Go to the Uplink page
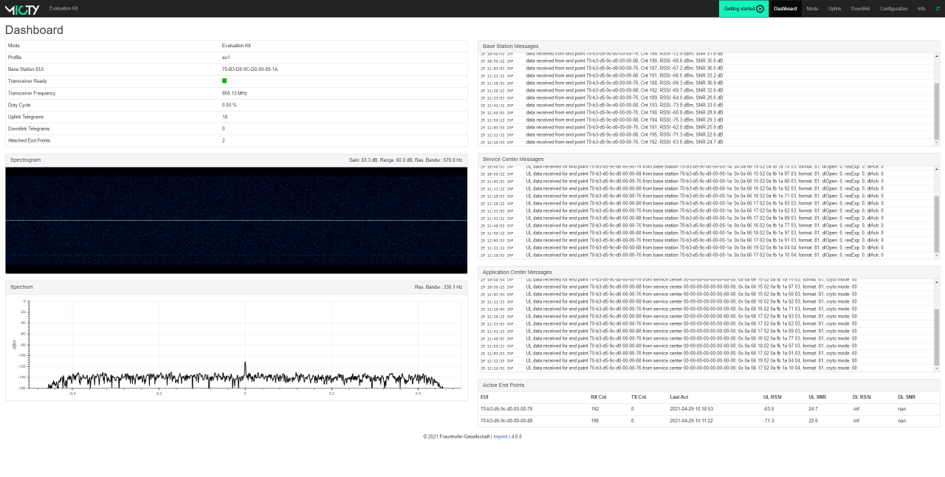The image size is (945, 477). (834, 9)
